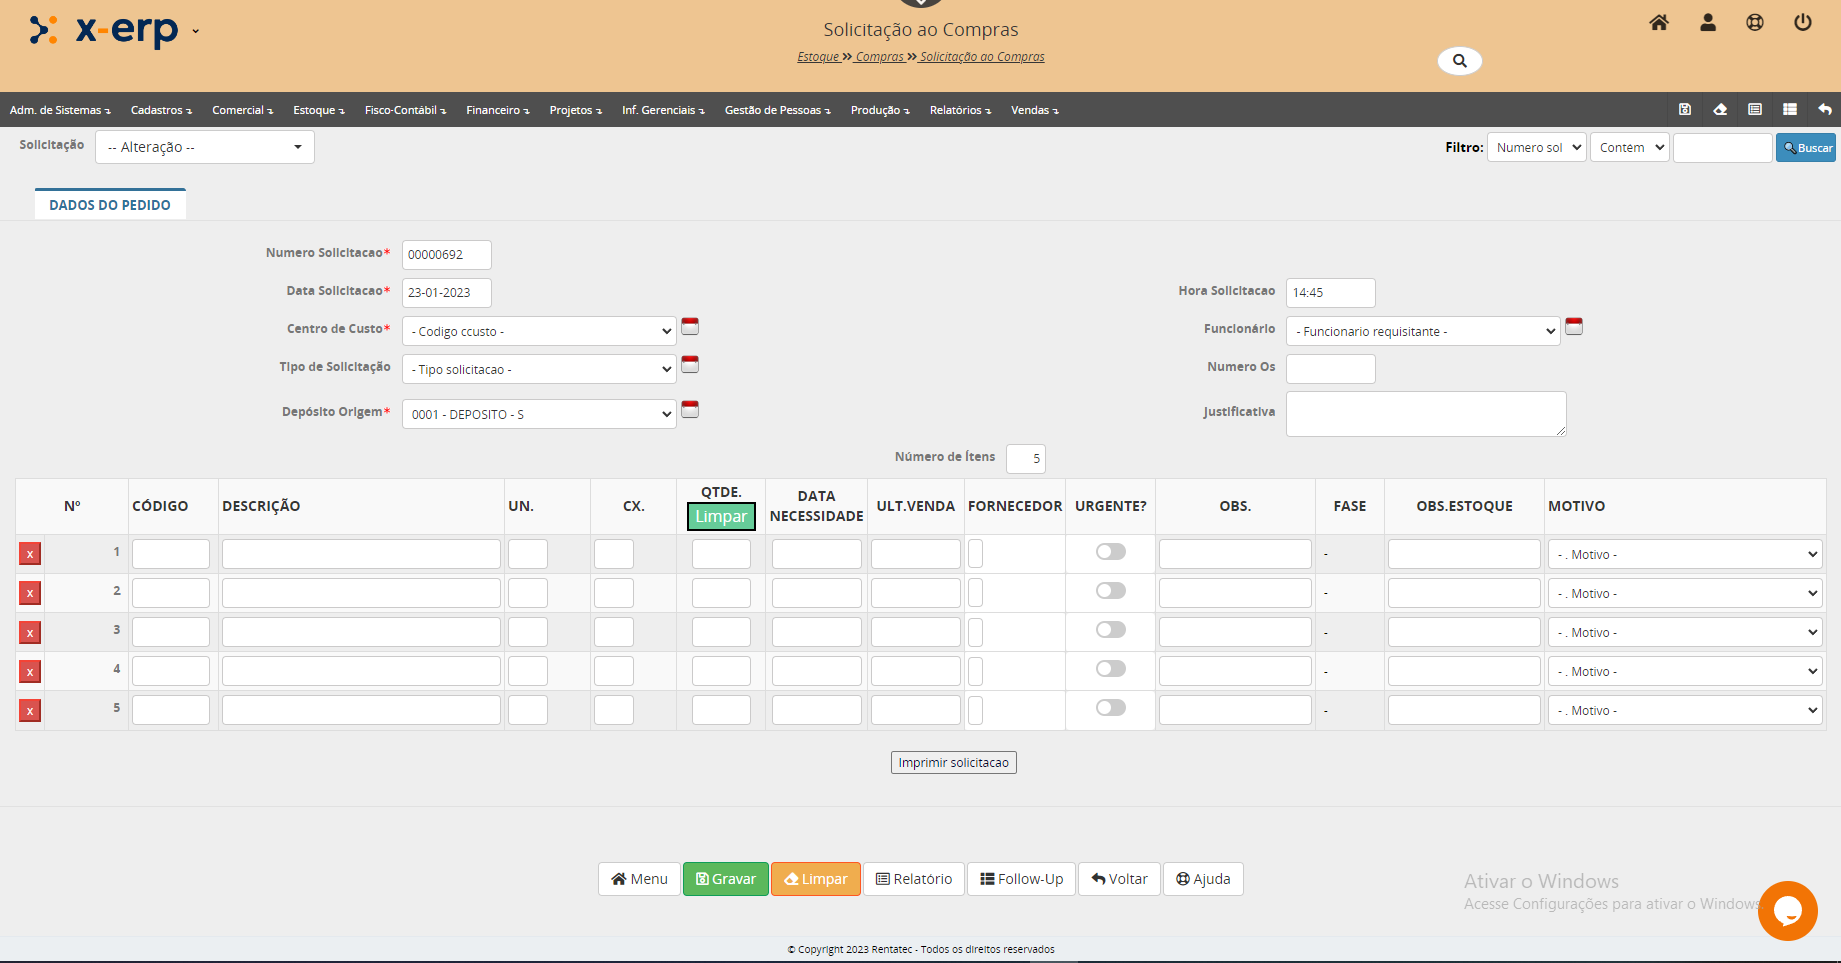This screenshot has width=1841, height=963.
Task: Click the undo arrow icon in toolbar
Action: click(x=1825, y=110)
